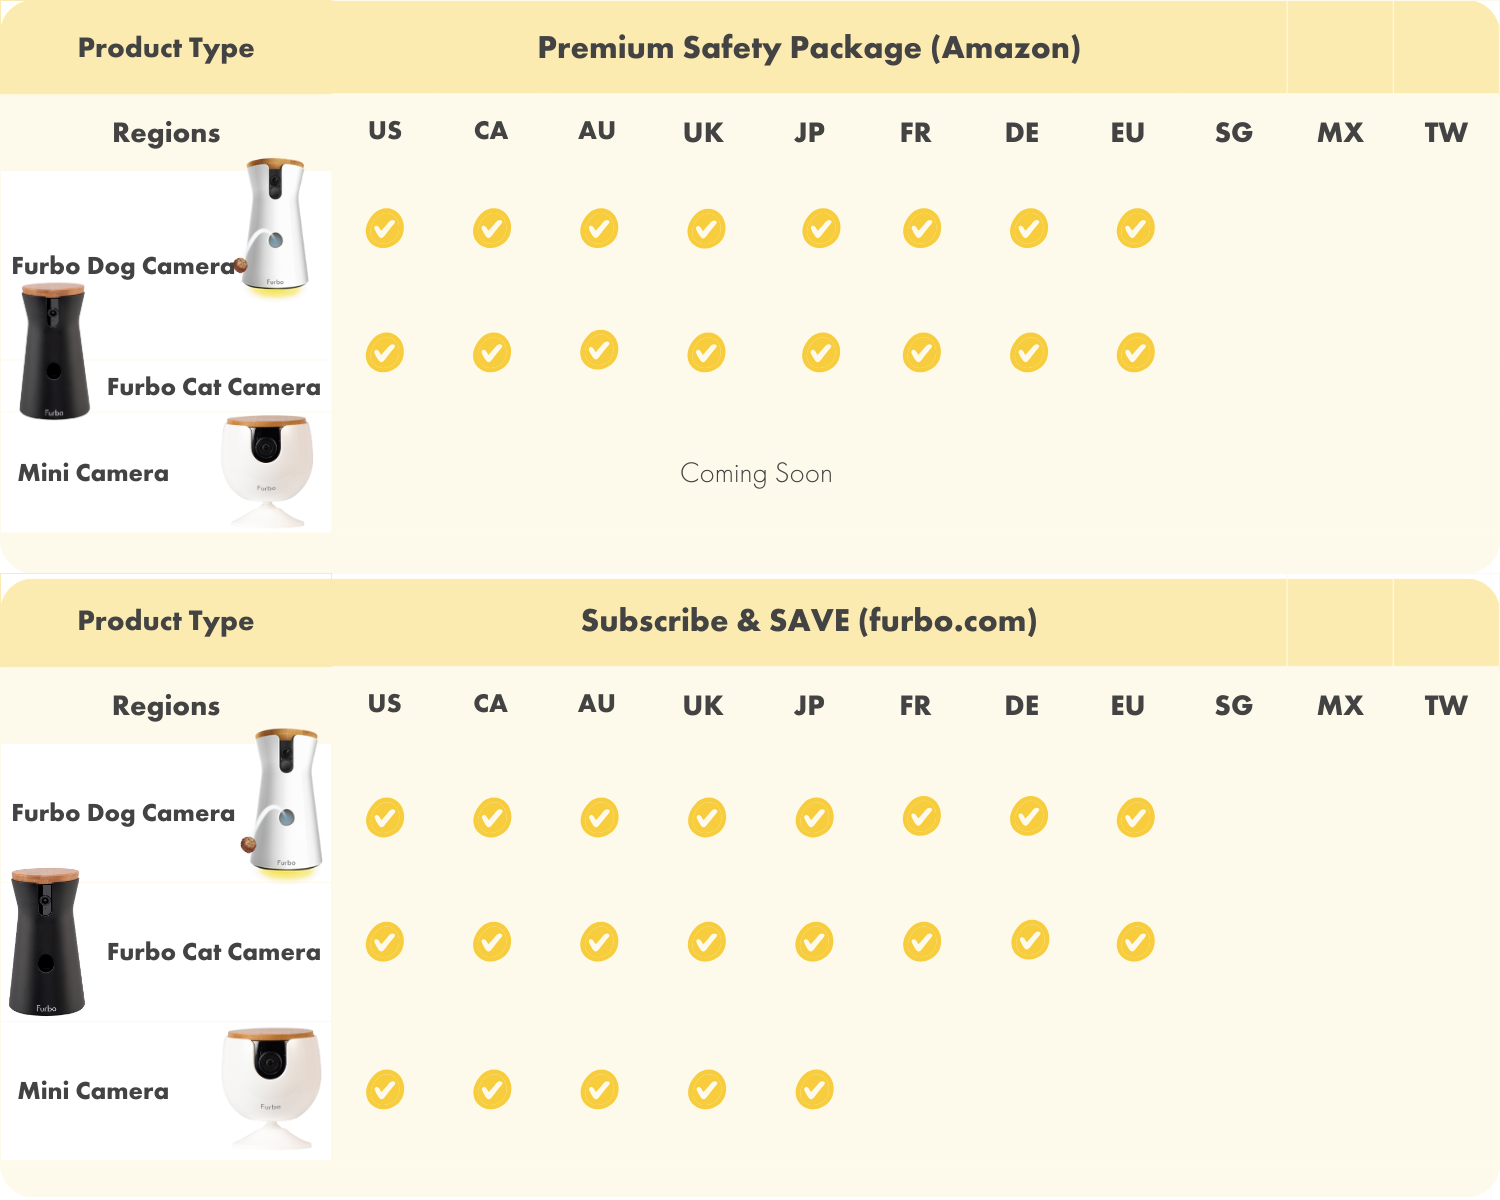Screen dimensions: 1500x1200
Task: Click the Cat Camera AU checkmark in the Amazon table
Action: [599, 349]
